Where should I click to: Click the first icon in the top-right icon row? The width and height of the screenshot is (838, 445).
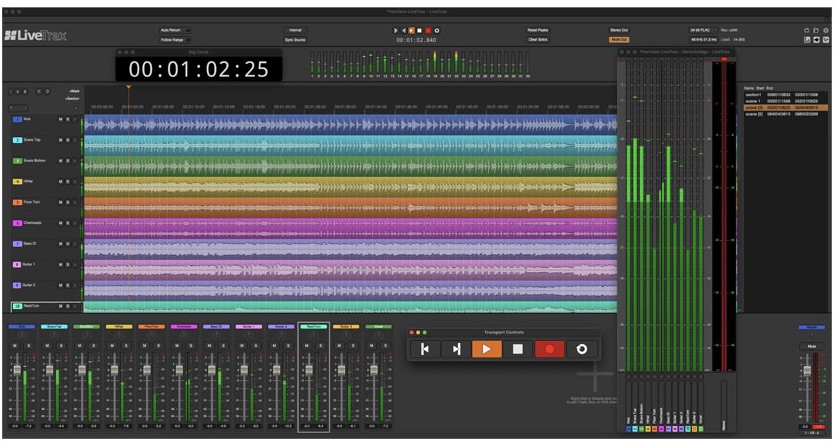(807, 30)
